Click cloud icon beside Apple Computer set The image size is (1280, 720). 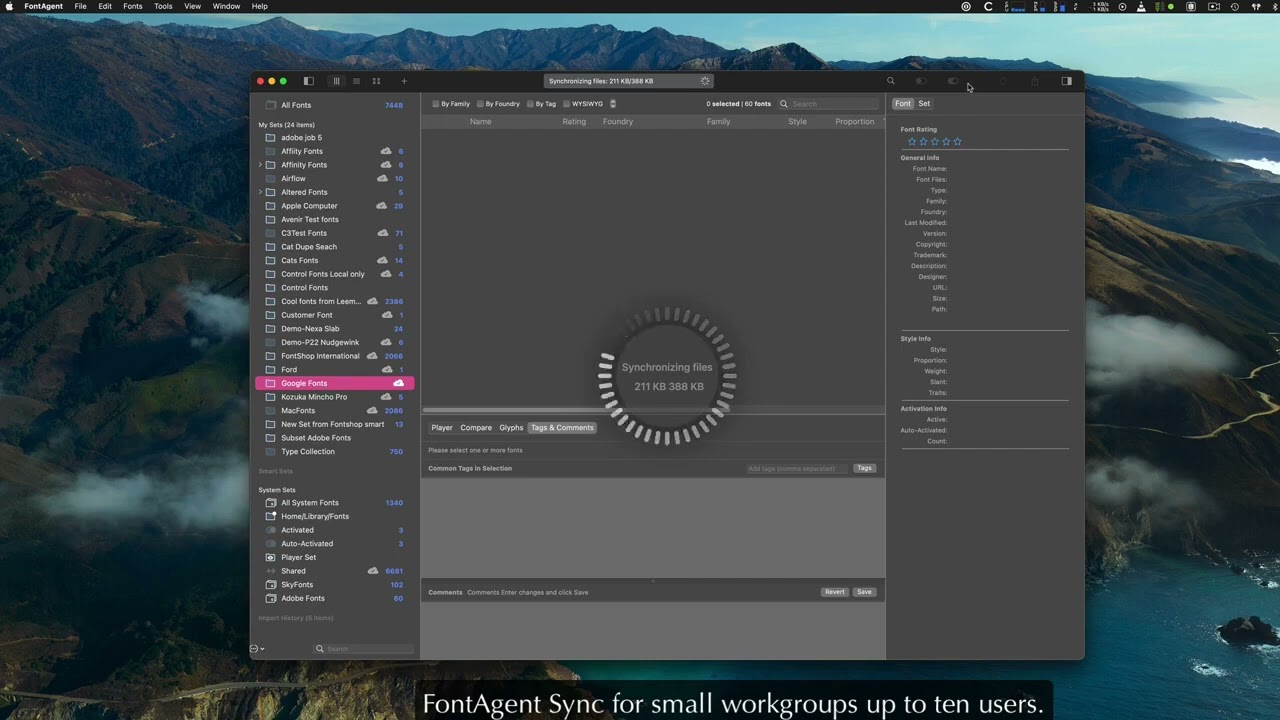click(381, 206)
